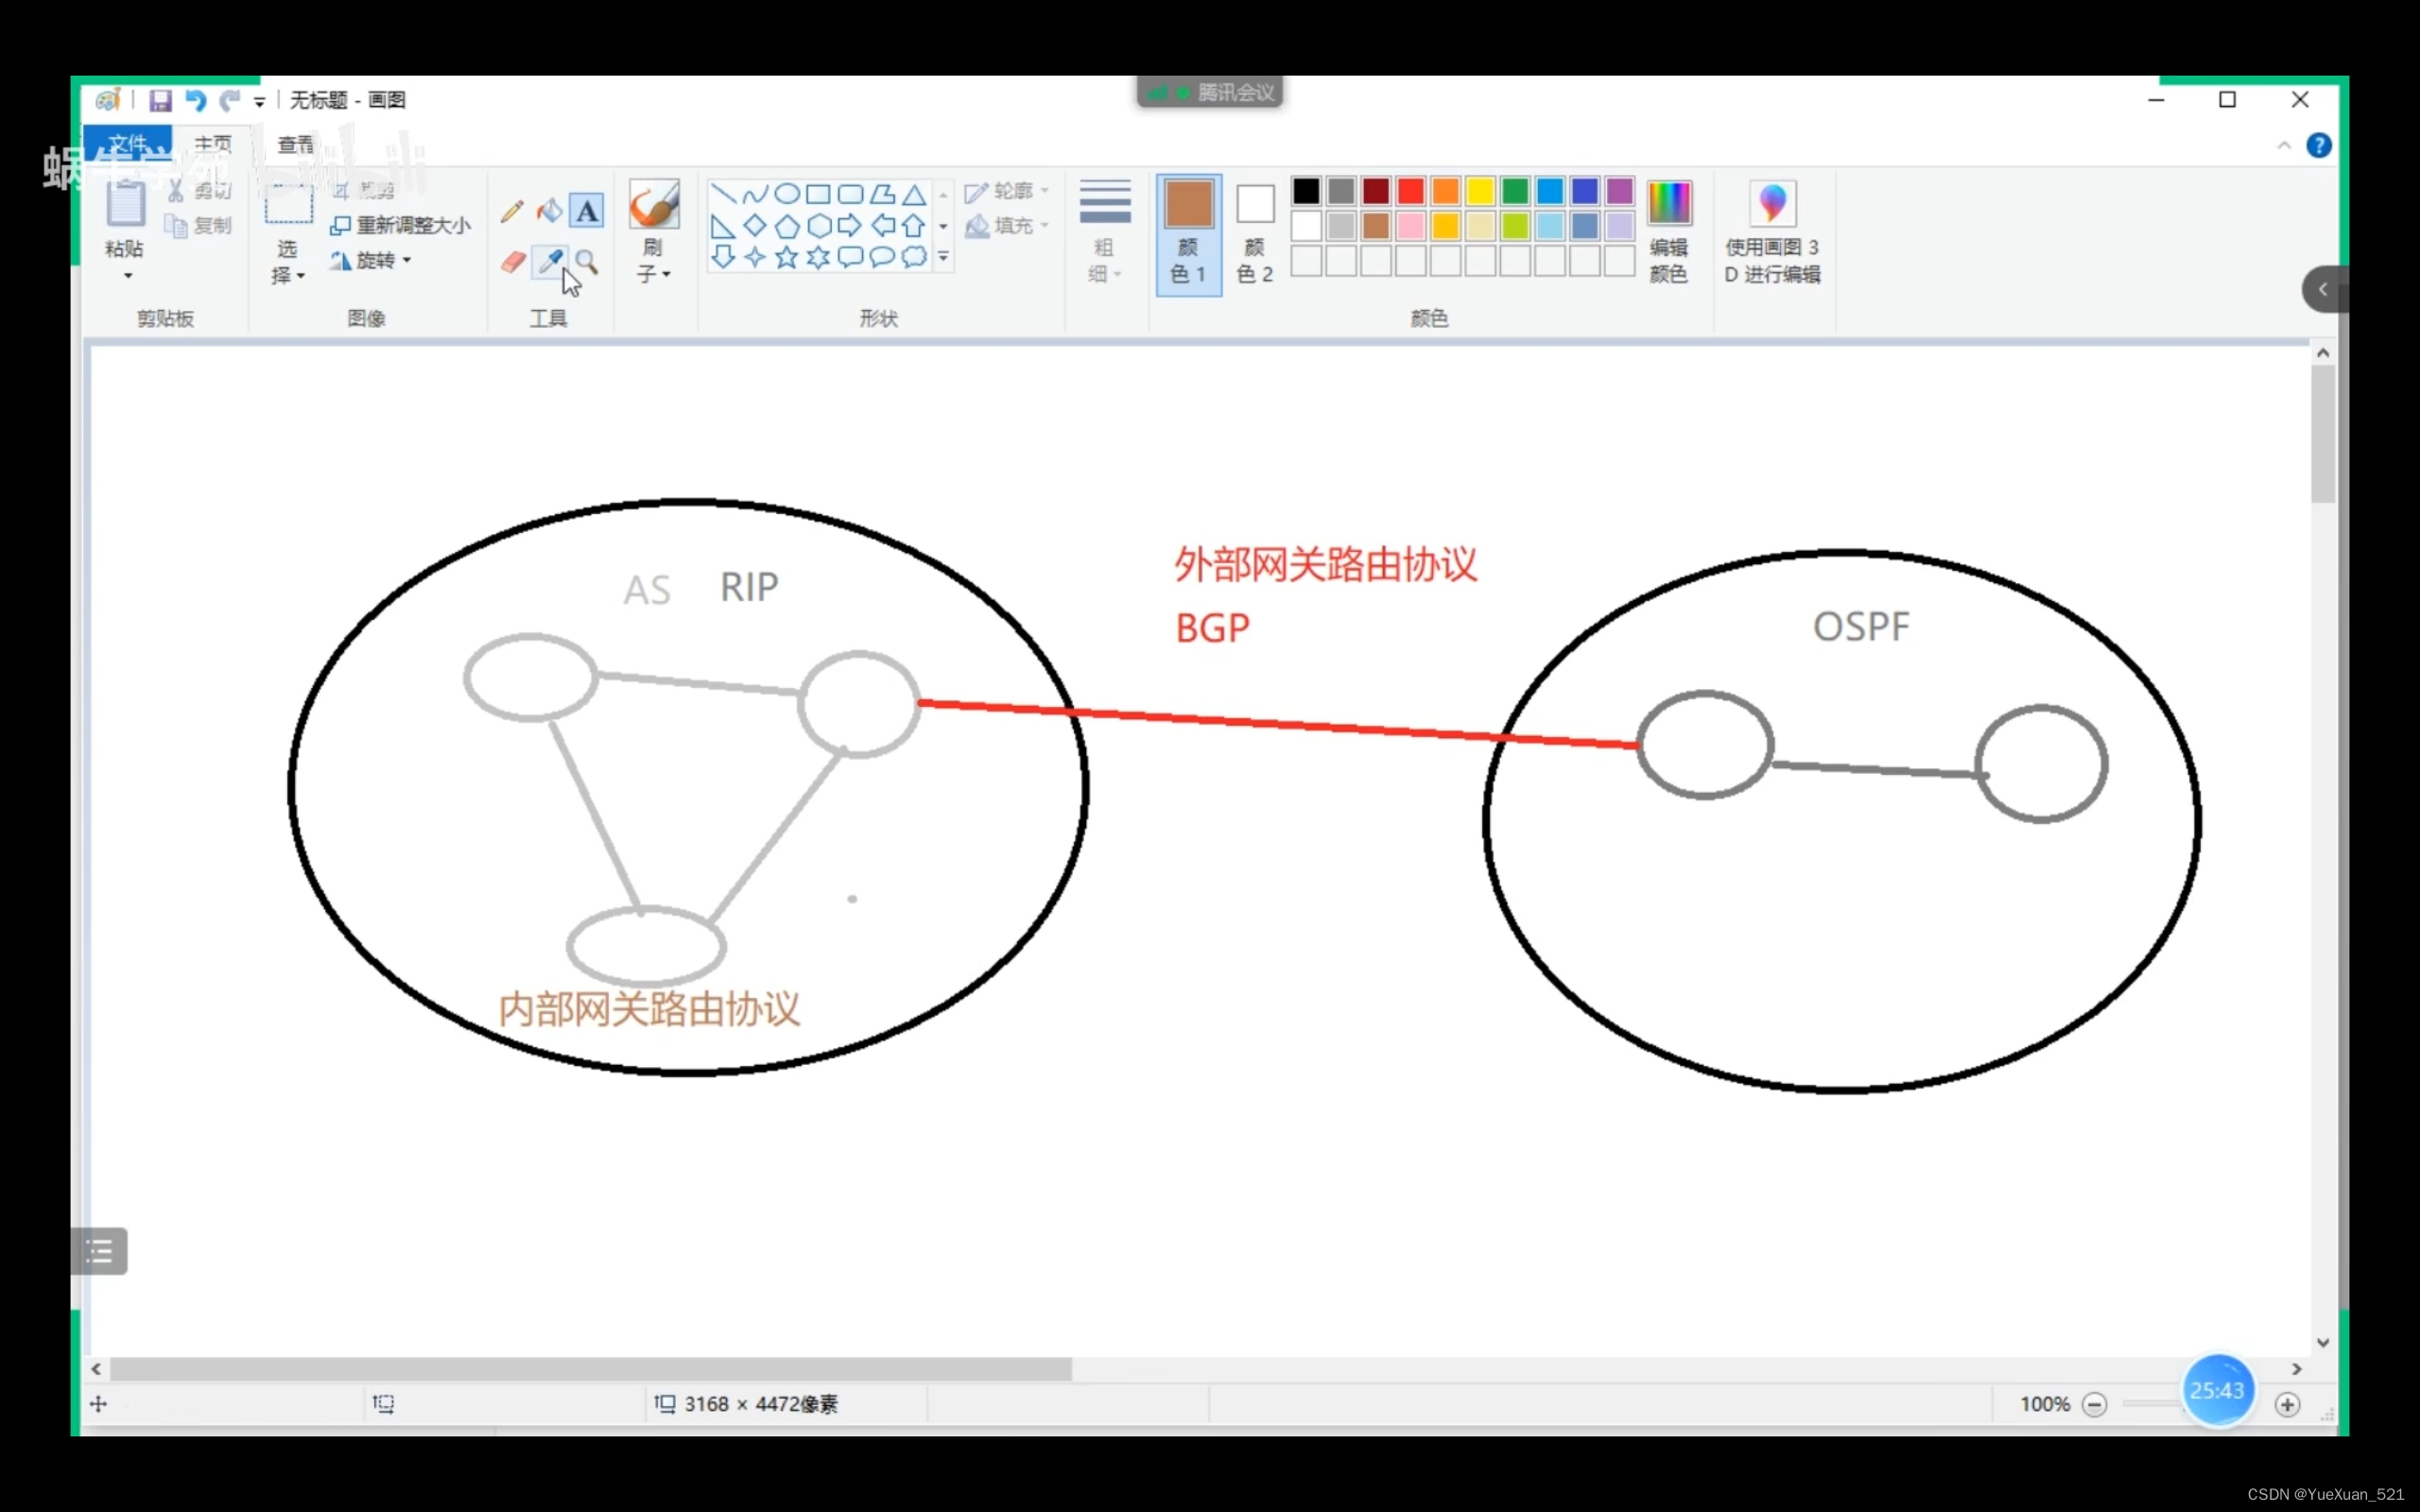Select the Pencil tool
The width and height of the screenshot is (2420, 1512).
click(512, 211)
